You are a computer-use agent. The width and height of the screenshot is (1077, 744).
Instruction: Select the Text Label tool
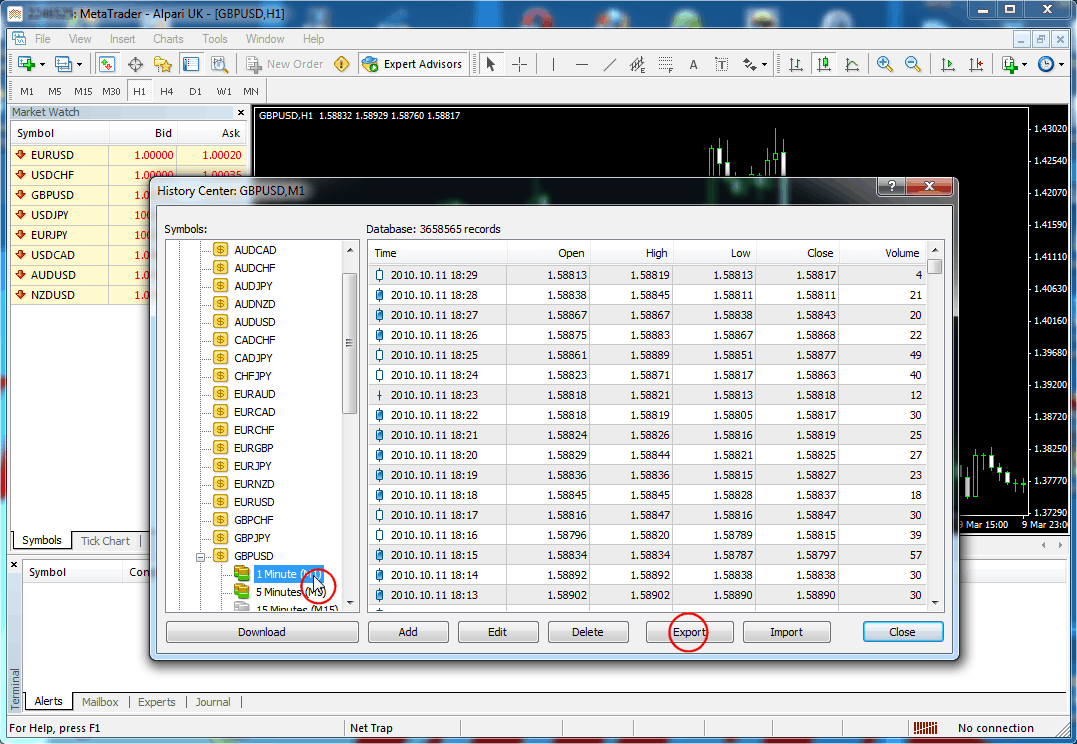coord(721,64)
